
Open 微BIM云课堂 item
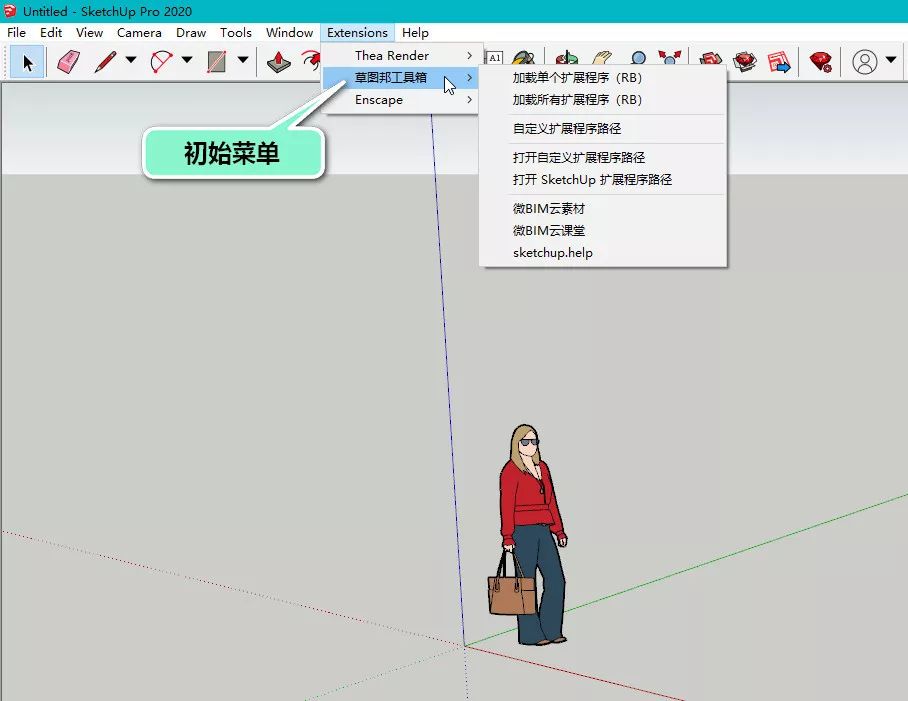(602, 230)
